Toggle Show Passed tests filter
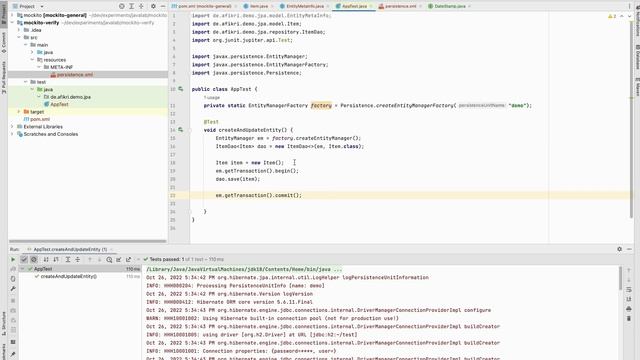 point(24,260)
